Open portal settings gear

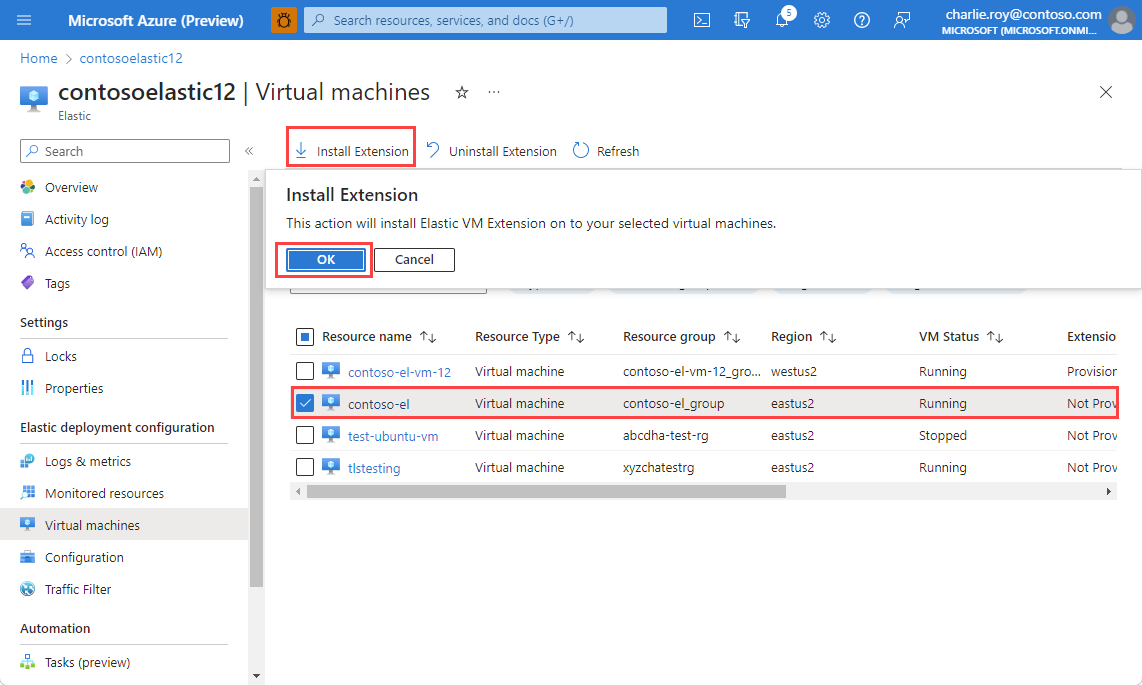tap(822, 20)
